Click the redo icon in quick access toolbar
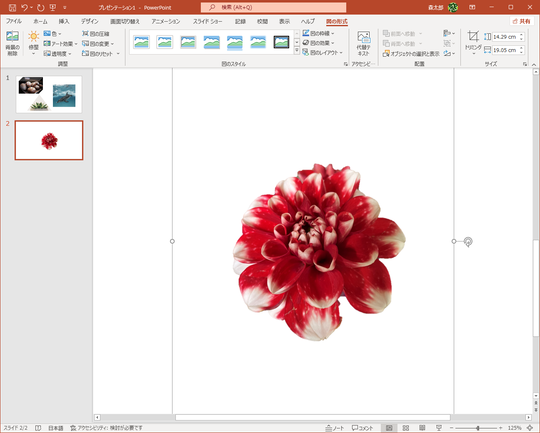This screenshot has height=433, width=540. tap(41, 7)
